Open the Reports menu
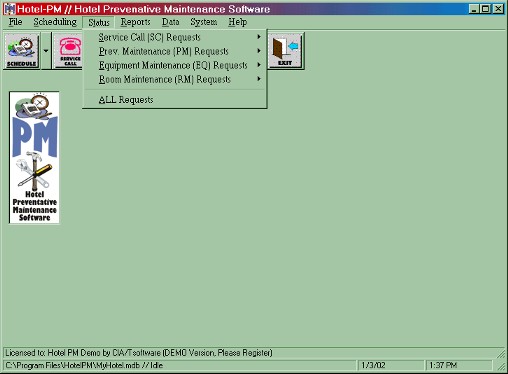Screen dimensions: 508x374 point(135,22)
